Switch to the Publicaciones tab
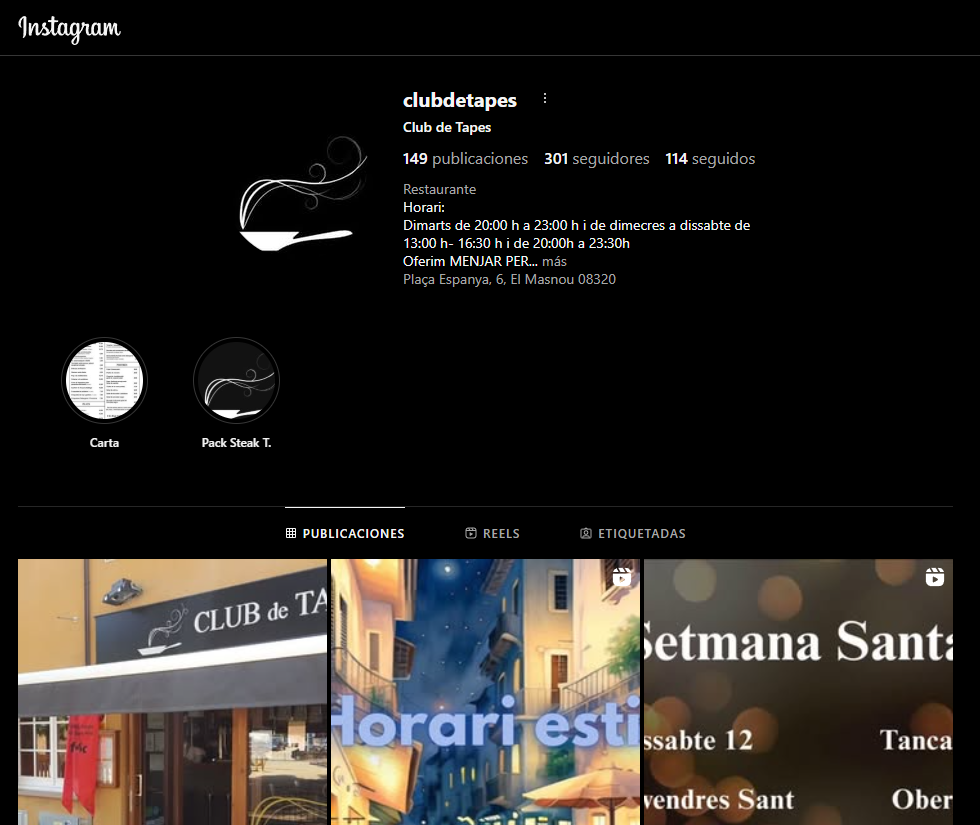980x825 pixels. 345,533
